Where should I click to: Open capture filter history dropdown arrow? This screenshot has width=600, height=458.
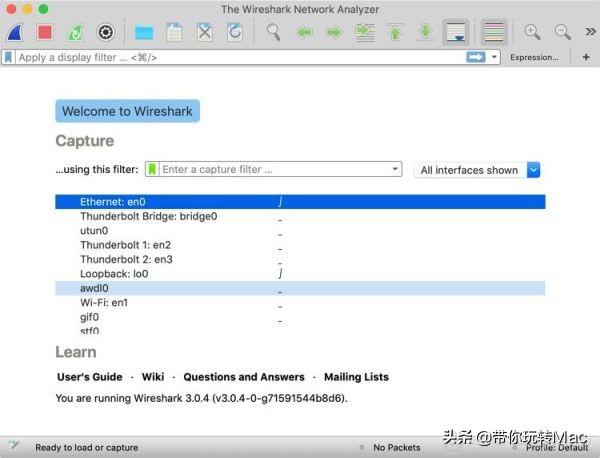click(395, 169)
